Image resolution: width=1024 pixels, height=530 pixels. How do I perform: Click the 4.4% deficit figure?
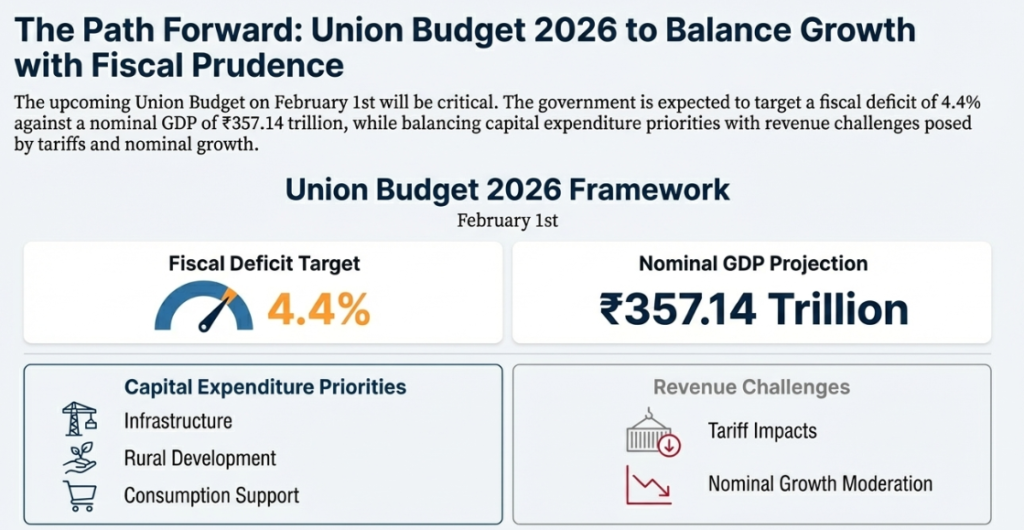click(319, 310)
